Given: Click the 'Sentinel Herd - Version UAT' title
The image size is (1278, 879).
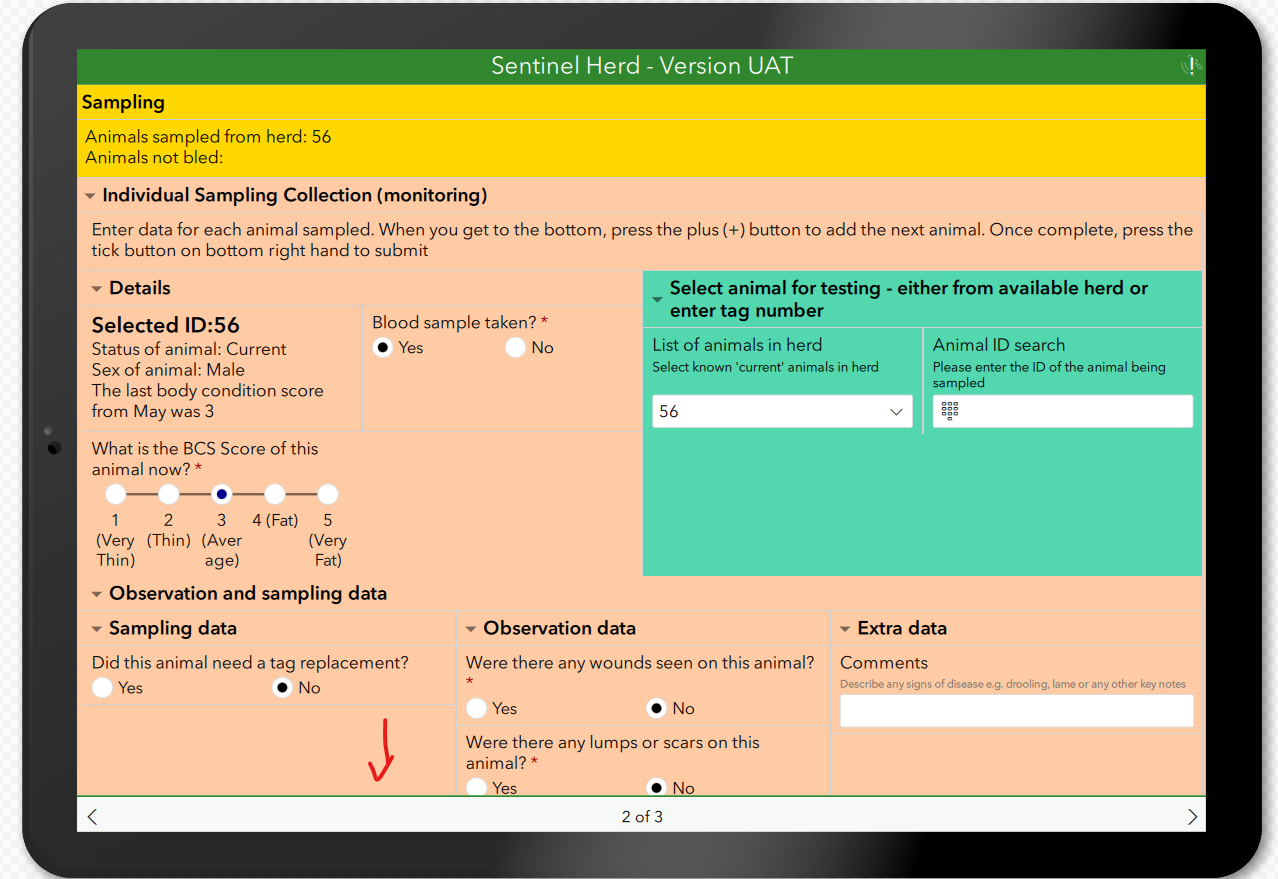Looking at the screenshot, I should (642, 66).
